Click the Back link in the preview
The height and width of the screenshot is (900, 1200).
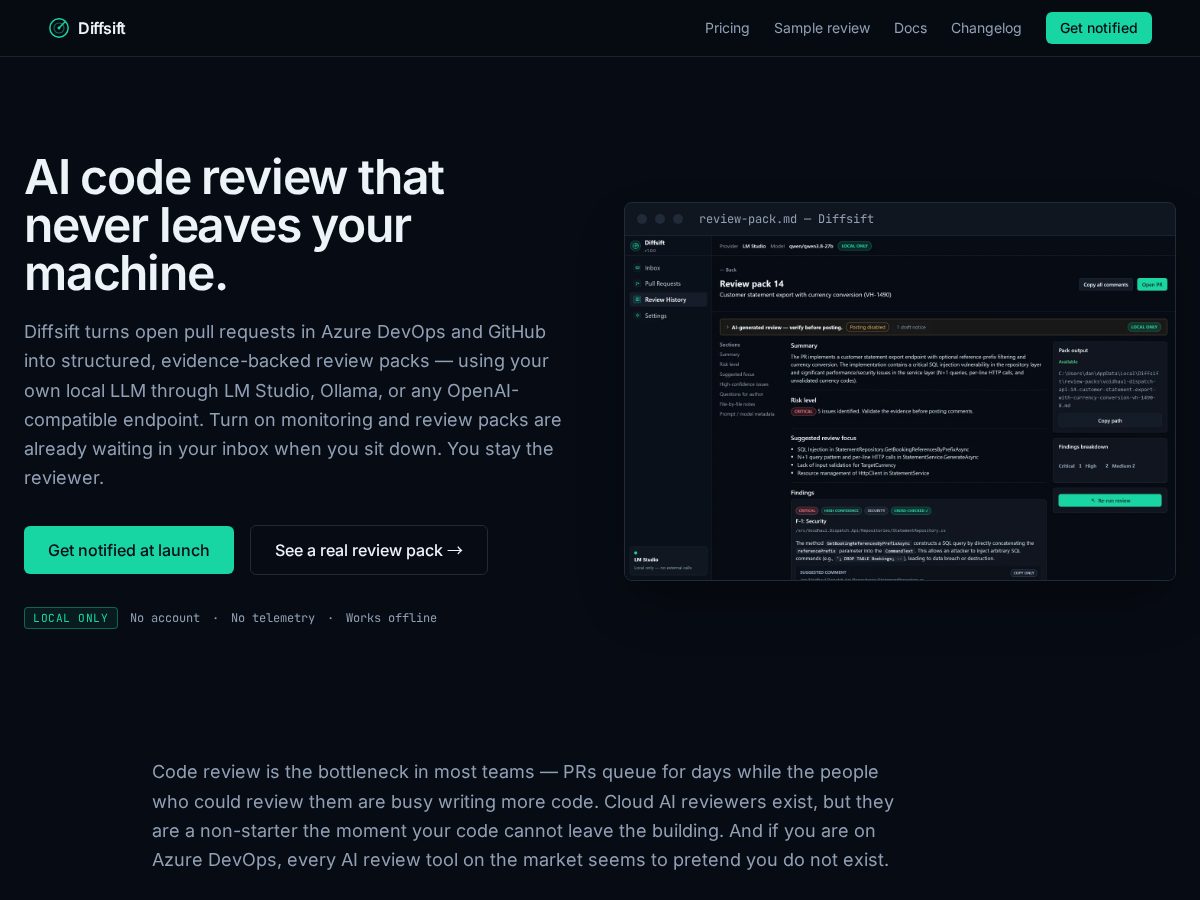pyautogui.click(x=728, y=270)
